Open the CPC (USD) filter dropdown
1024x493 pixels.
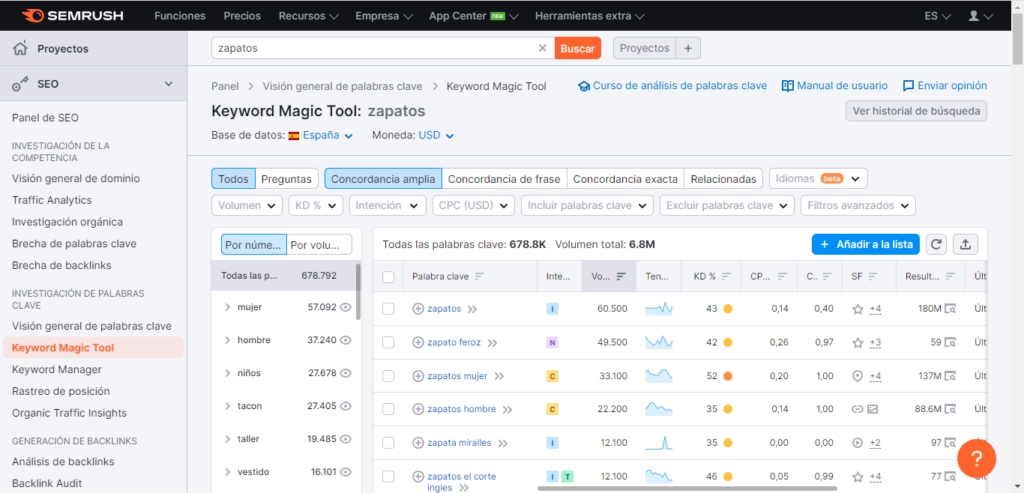tap(473, 205)
